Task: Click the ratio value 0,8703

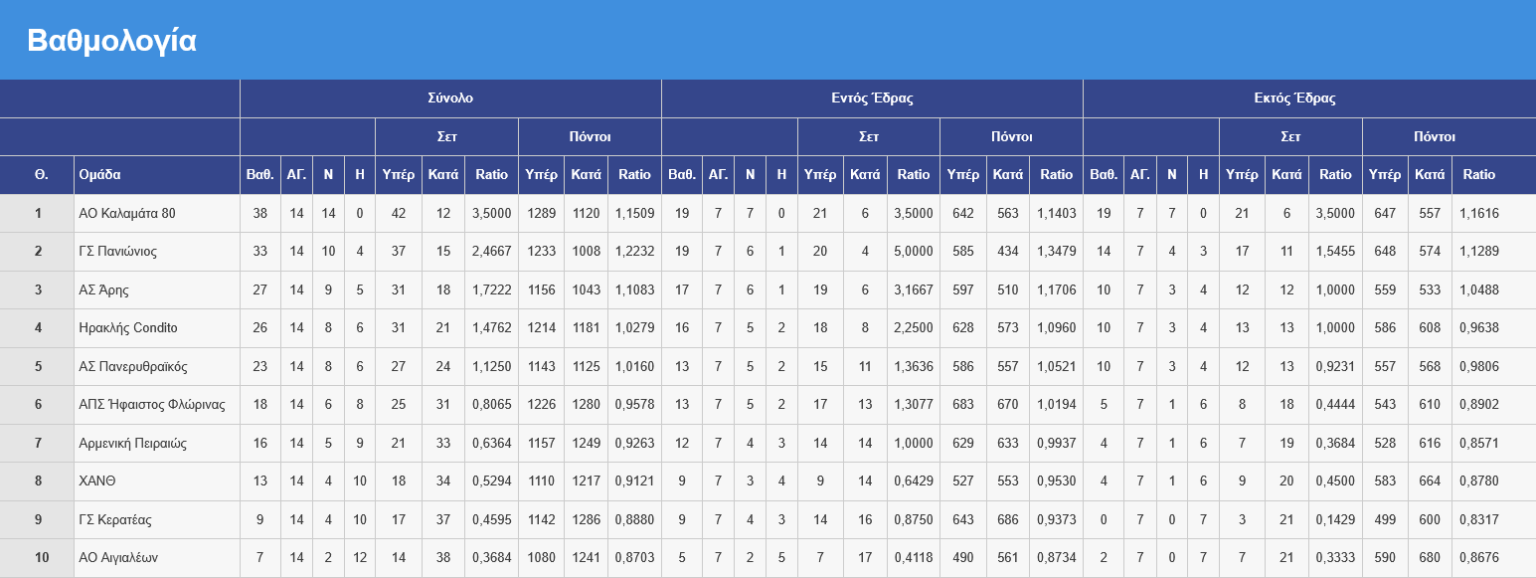Action: click(634, 558)
